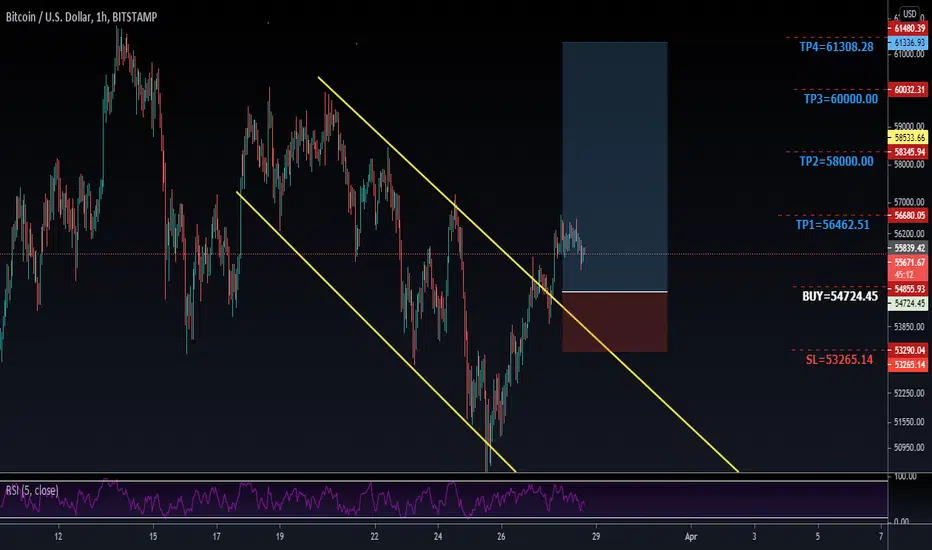932x550 pixels.
Task: Select the red 60032.31 price tag
Action: pos(908,90)
